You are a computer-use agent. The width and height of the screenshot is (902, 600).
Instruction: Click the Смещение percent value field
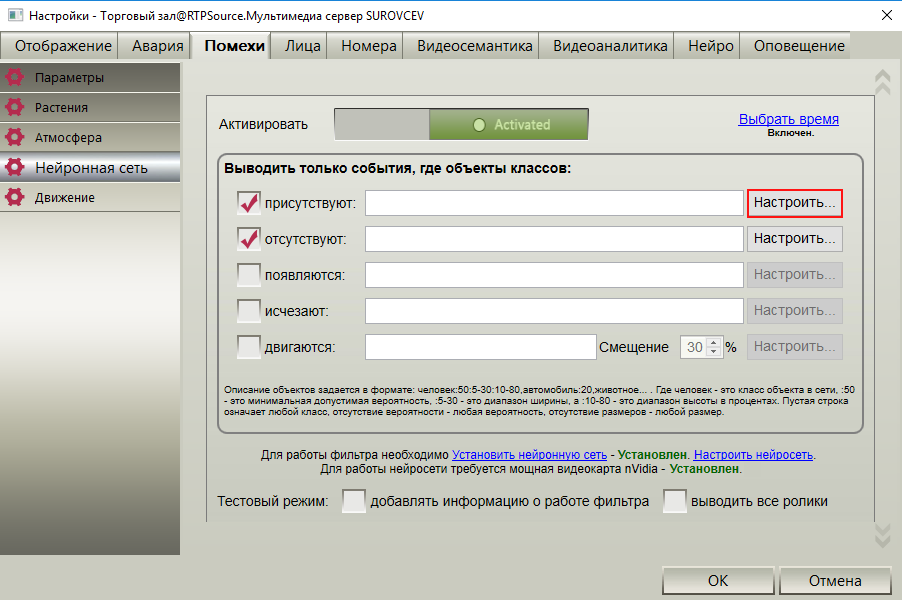694,347
